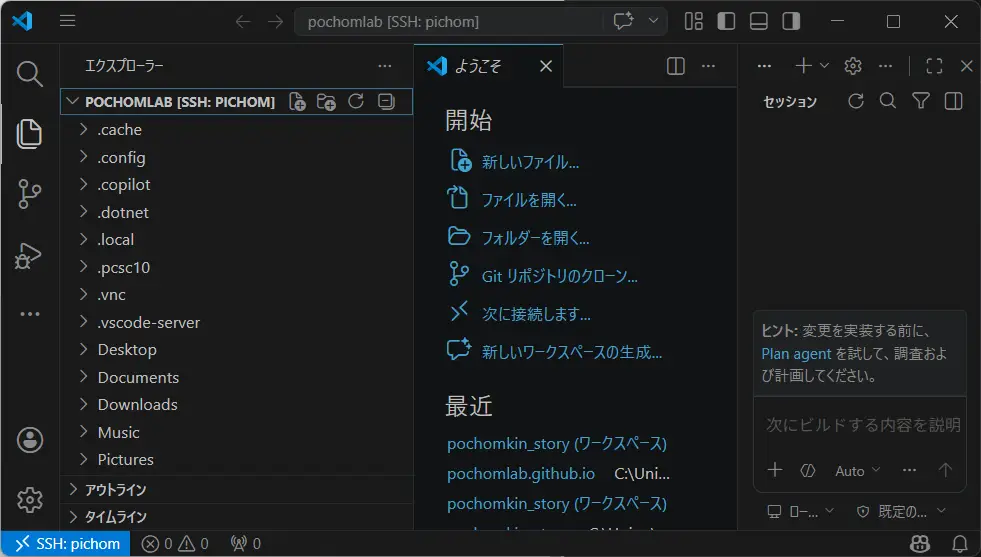Toggle the primary side bar
The width and height of the screenshot is (981, 557).
(x=726, y=21)
